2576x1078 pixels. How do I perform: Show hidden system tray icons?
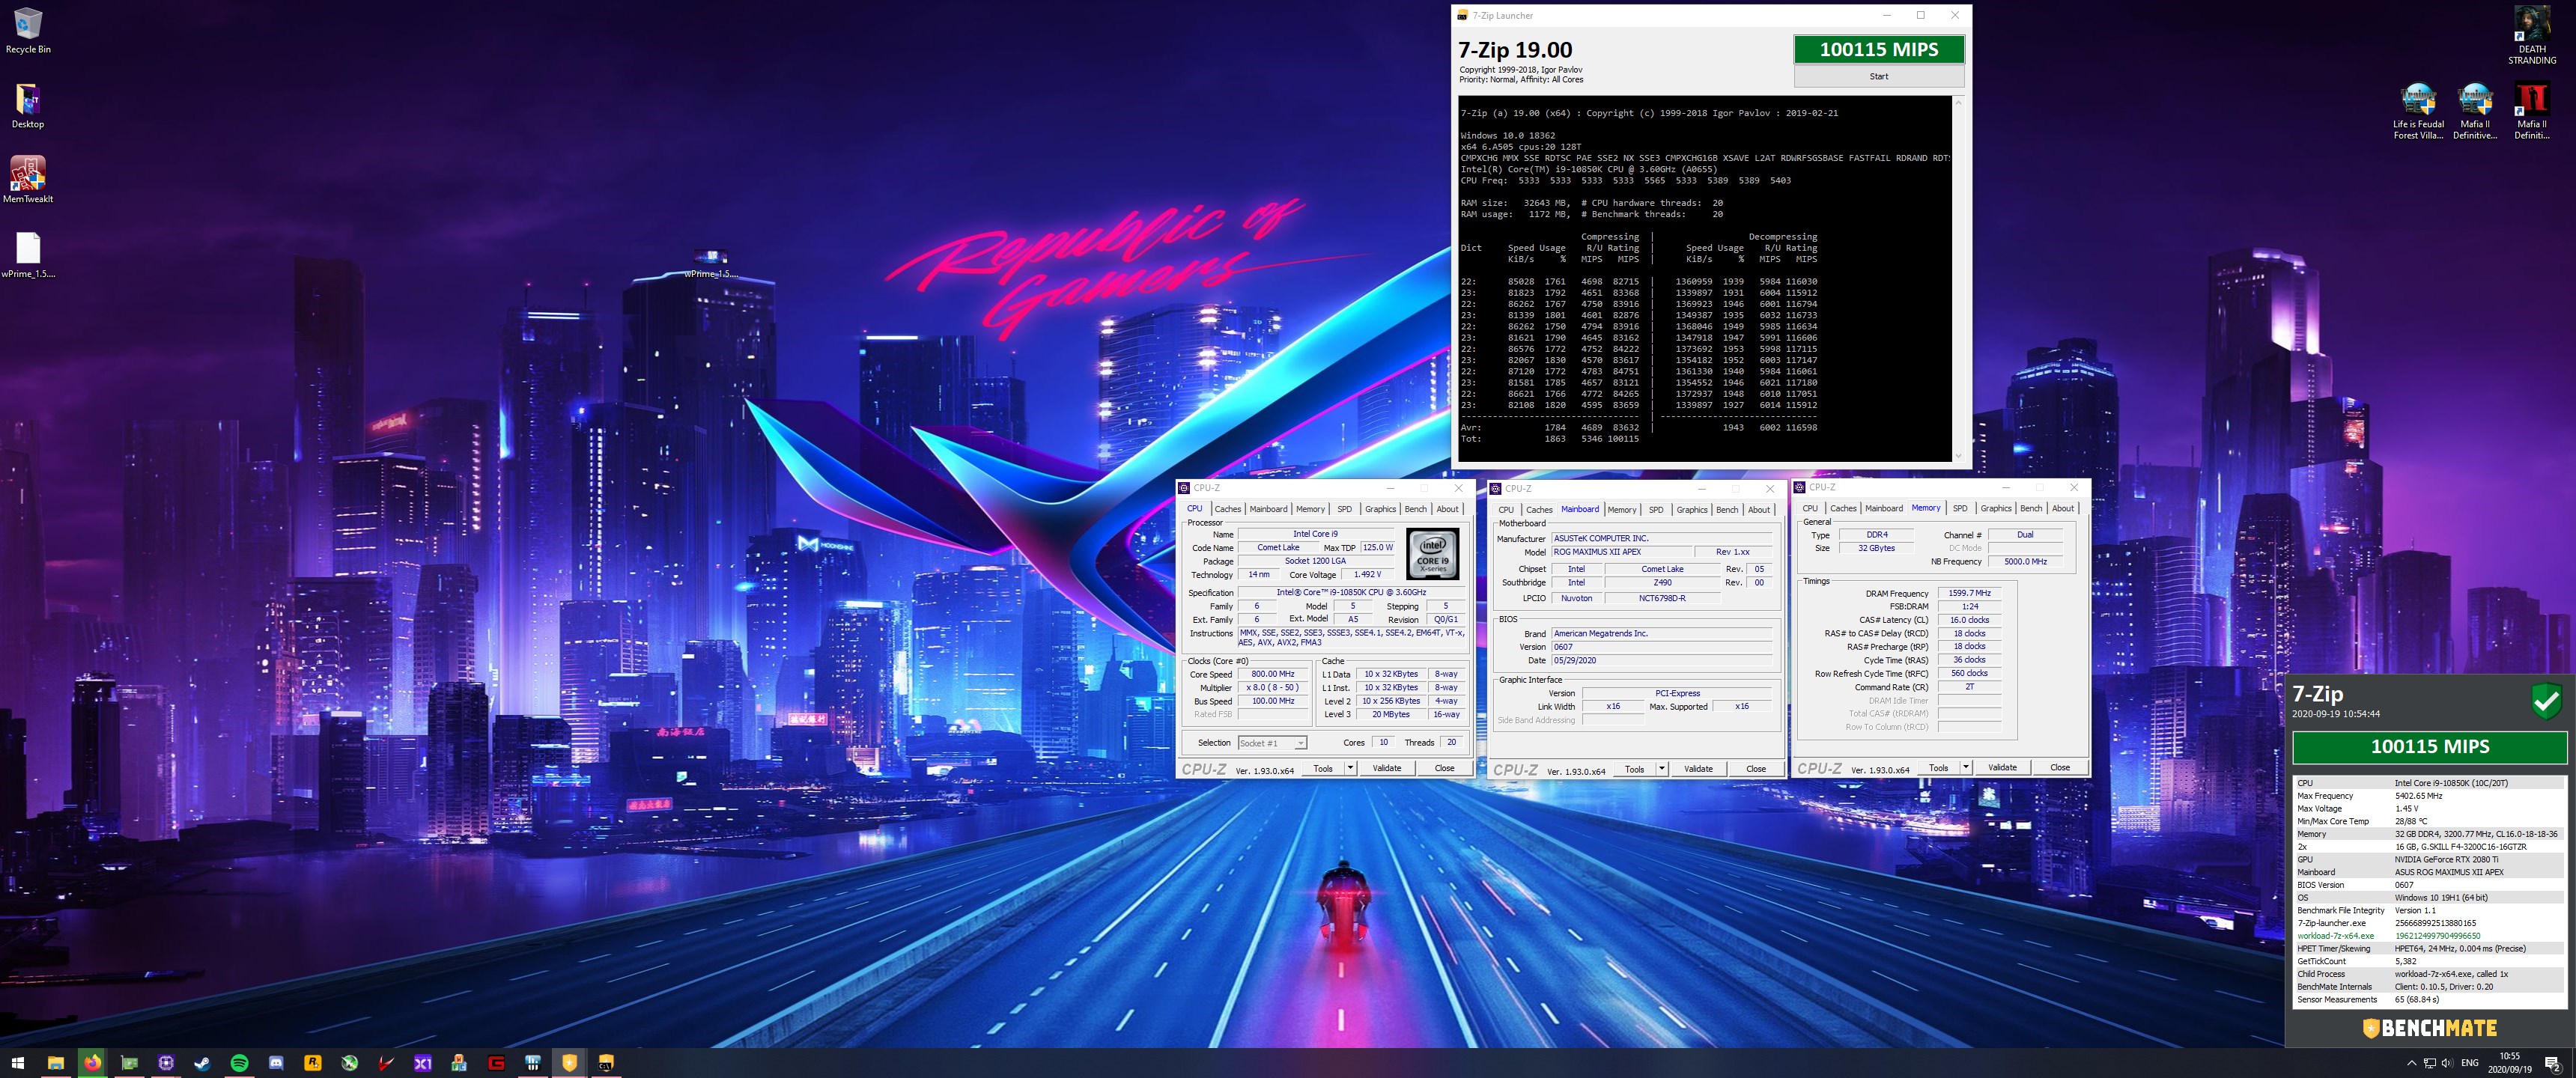2411,1063
